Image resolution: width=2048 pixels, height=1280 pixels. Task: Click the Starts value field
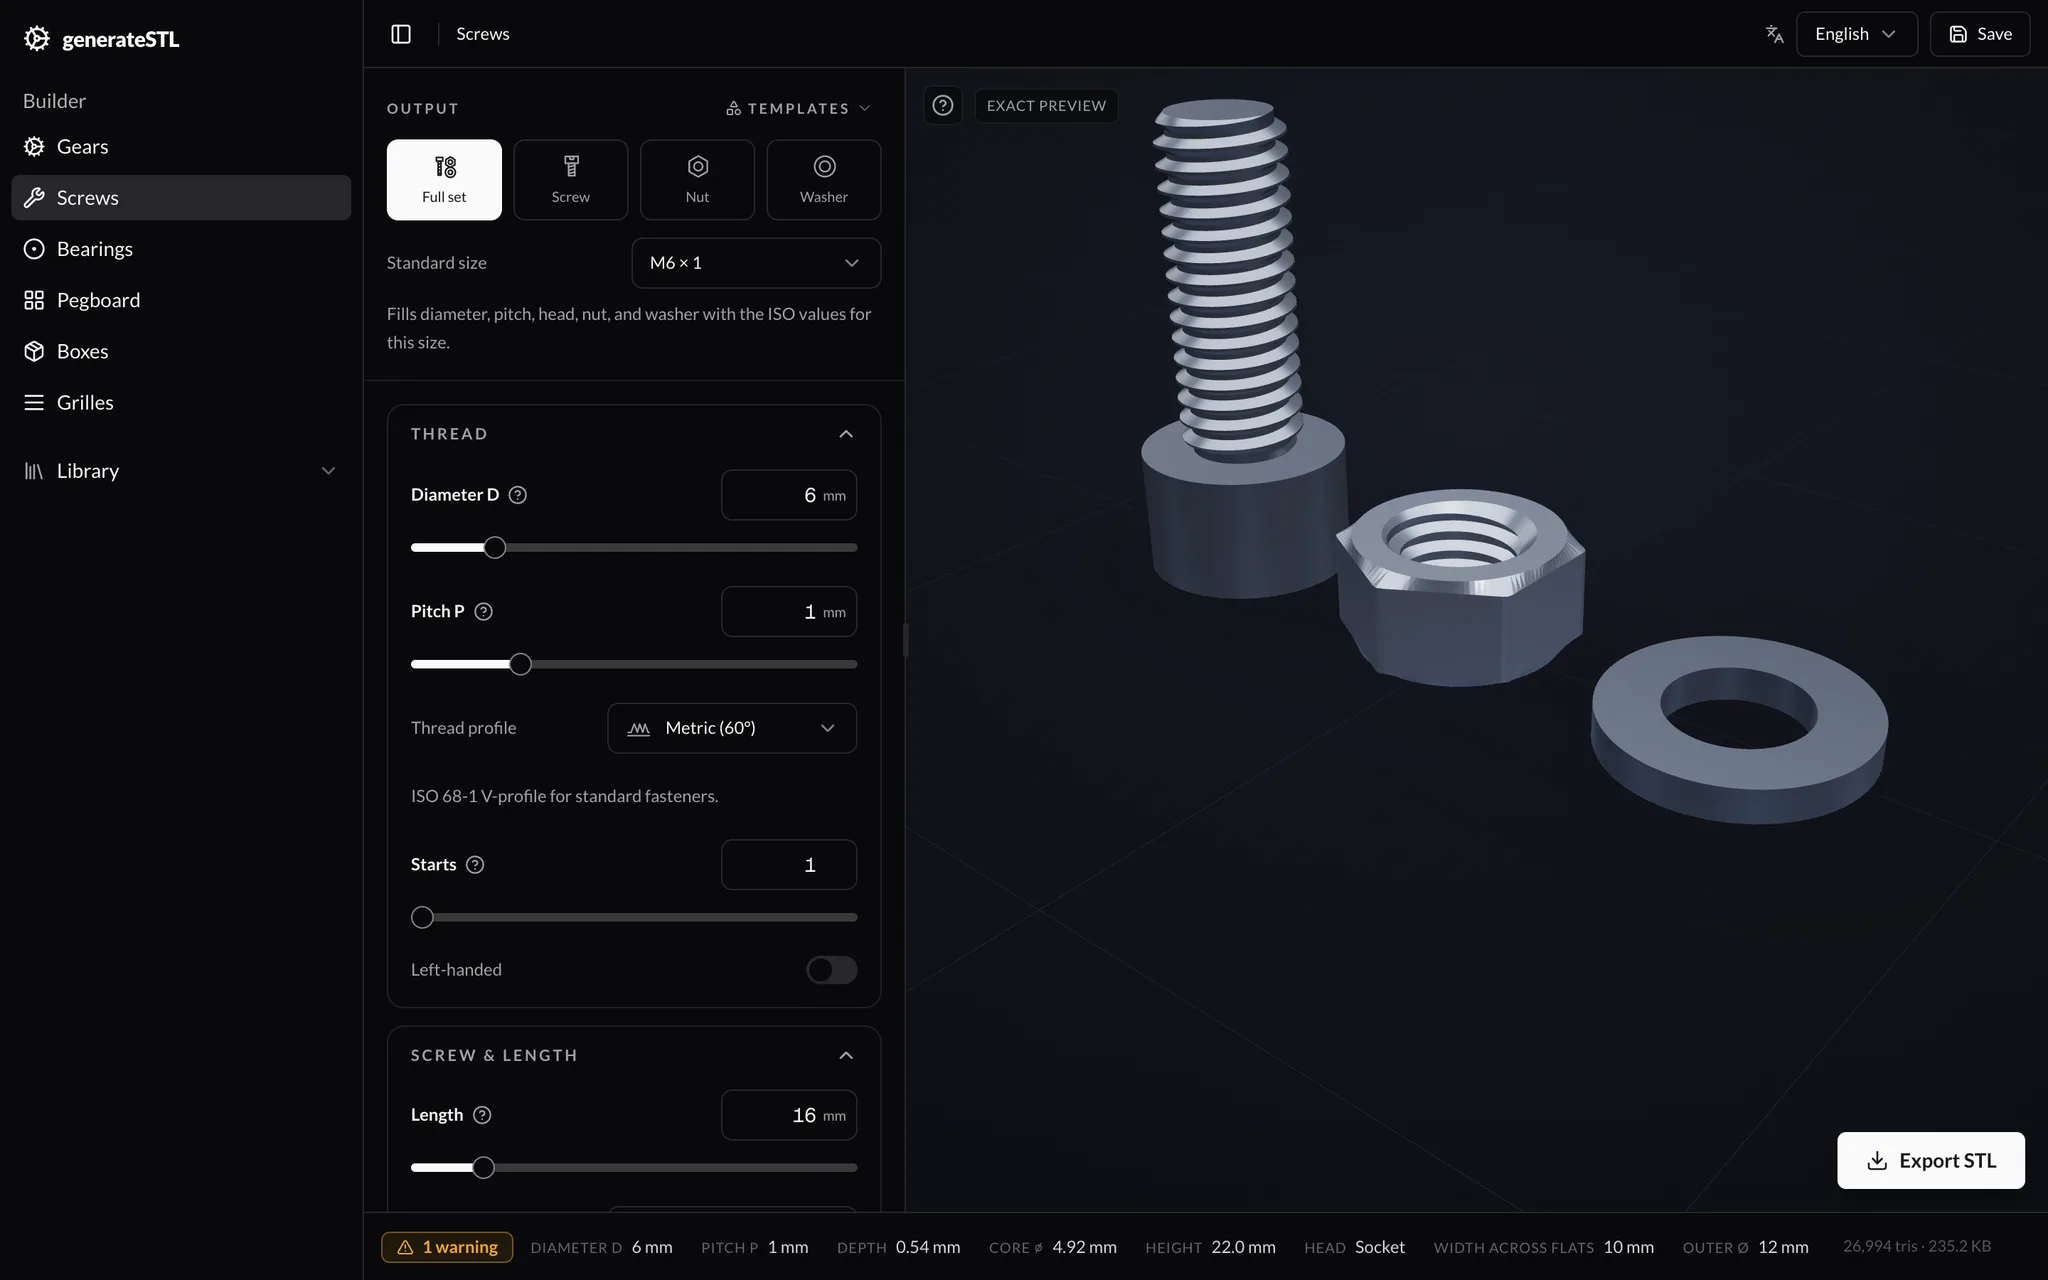pyautogui.click(x=789, y=865)
